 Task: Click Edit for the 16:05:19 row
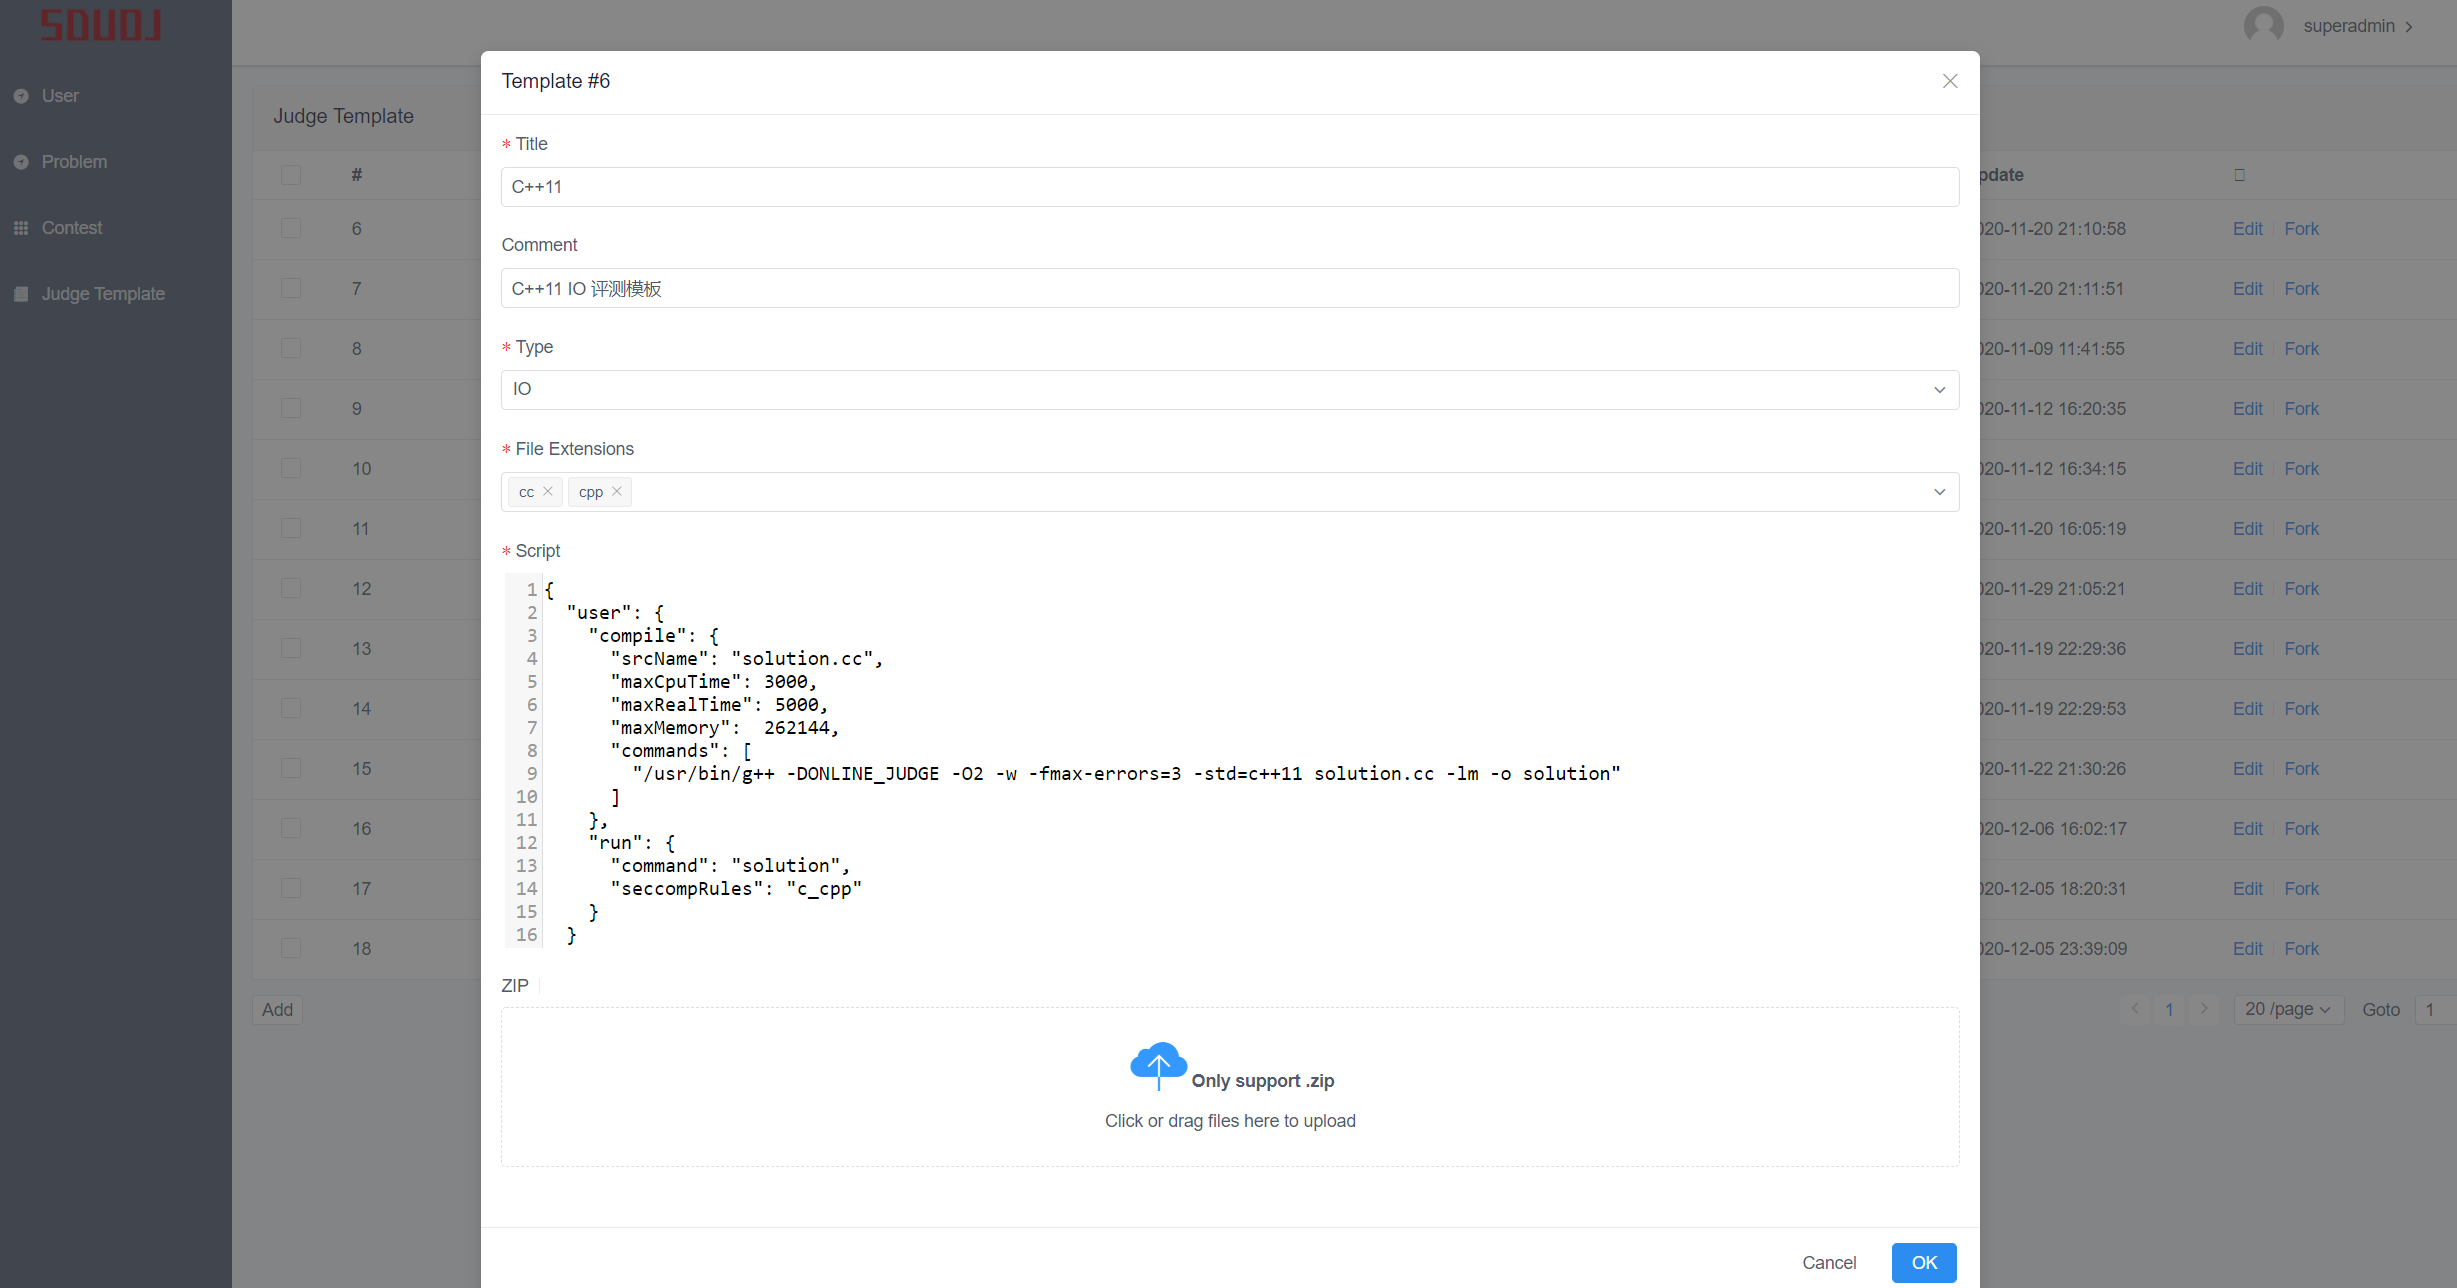point(2247,529)
